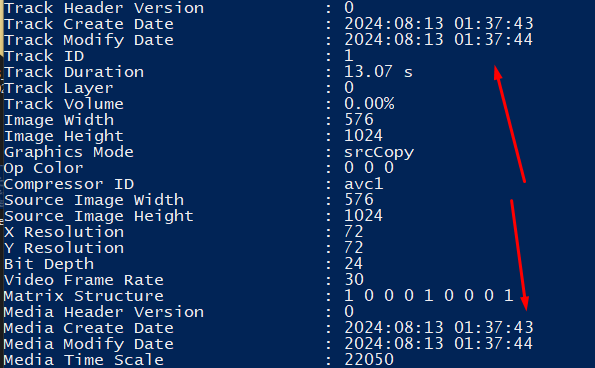Click the Source Image Width label
This screenshot has height=368, width=595.
pos(94,200)
